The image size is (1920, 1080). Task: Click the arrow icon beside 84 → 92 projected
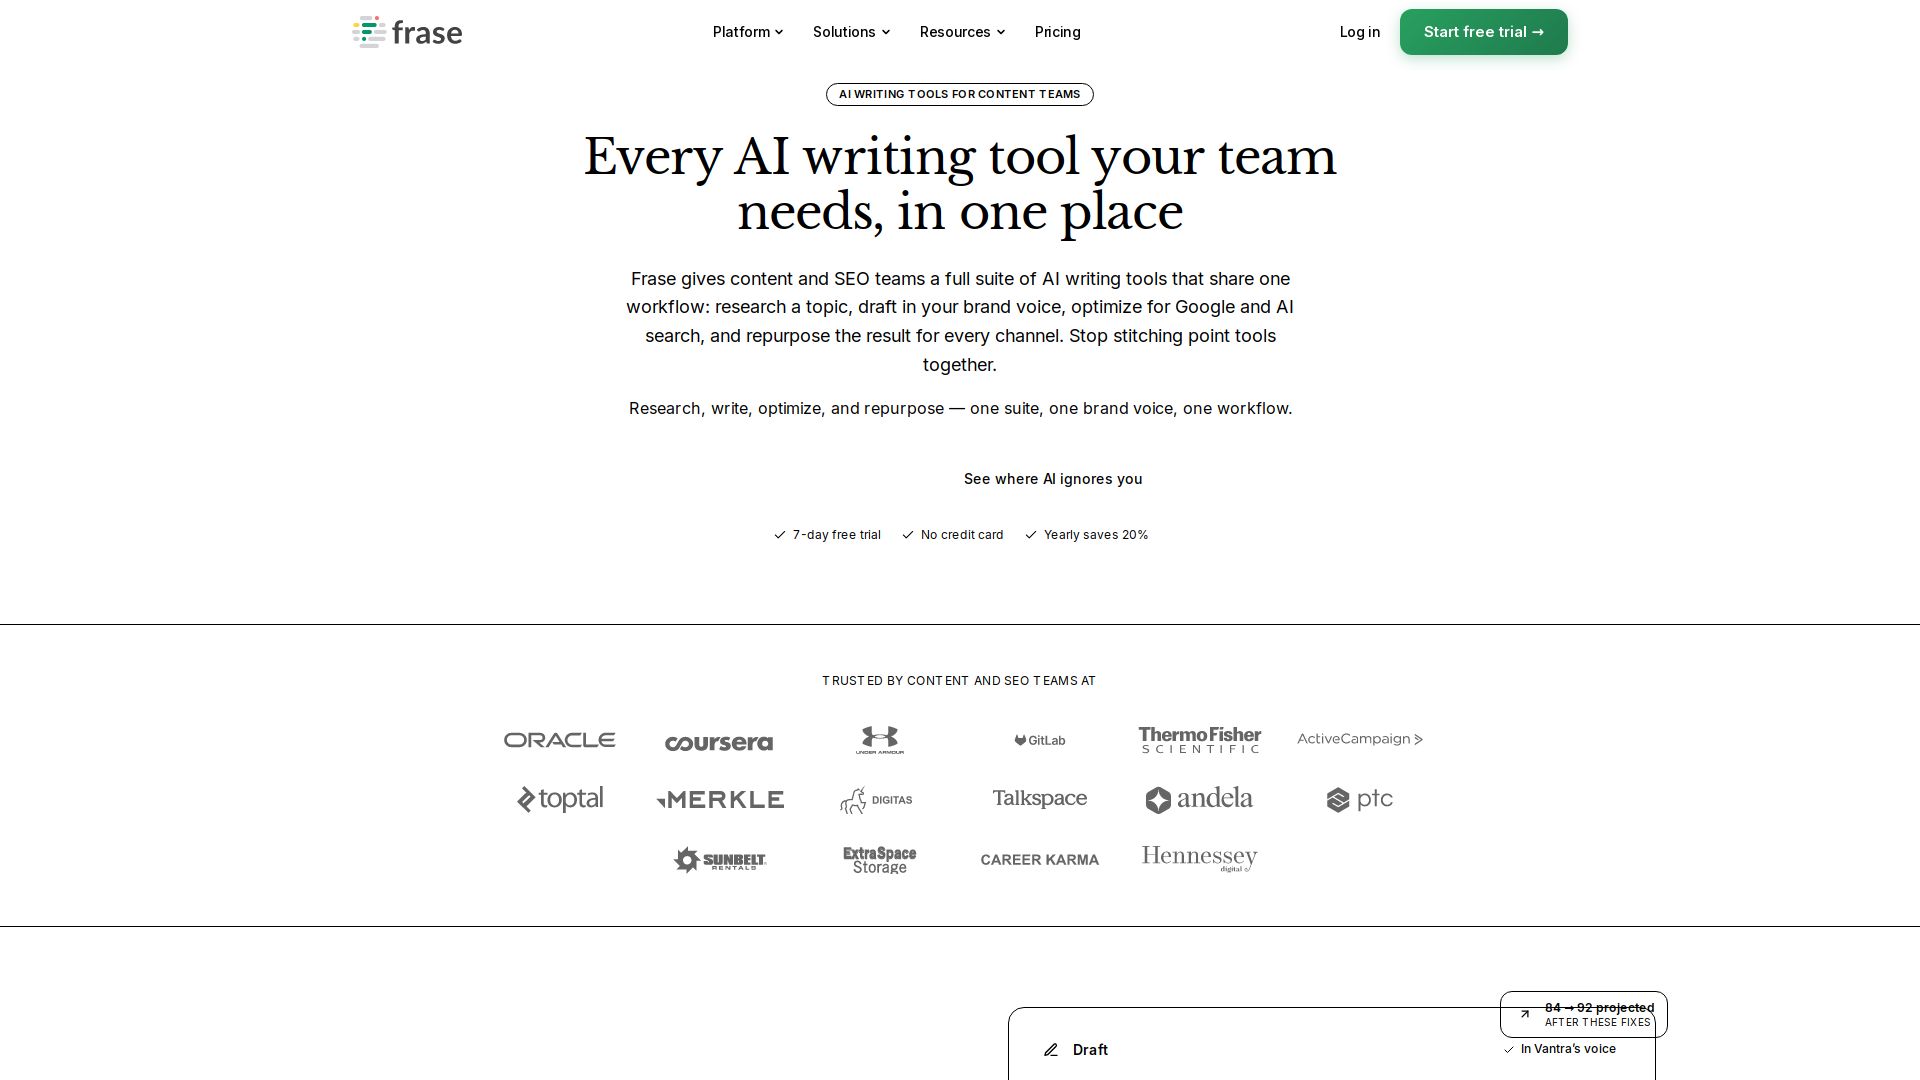click(1525, 1014)
